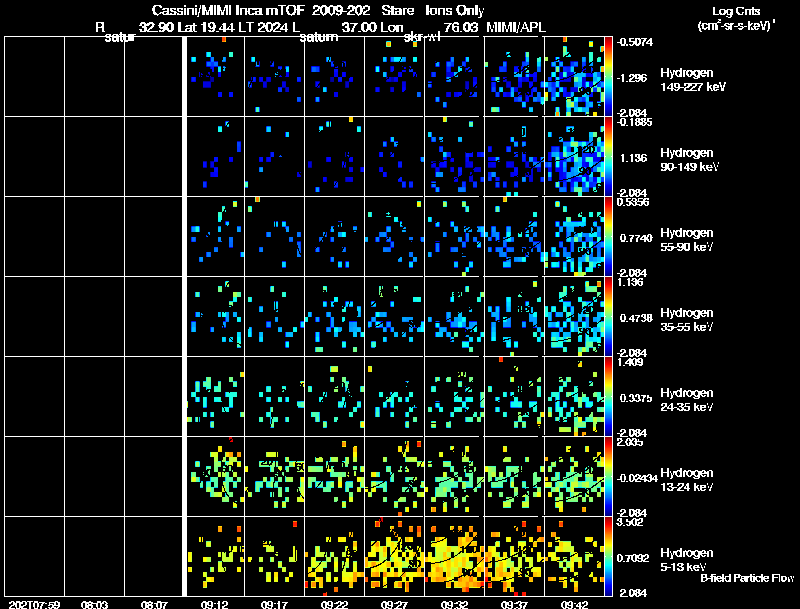The image size is (800, 609).
Task: Open the Hydrogen 5-13 keV panel at 09:32
Action: 454,556
